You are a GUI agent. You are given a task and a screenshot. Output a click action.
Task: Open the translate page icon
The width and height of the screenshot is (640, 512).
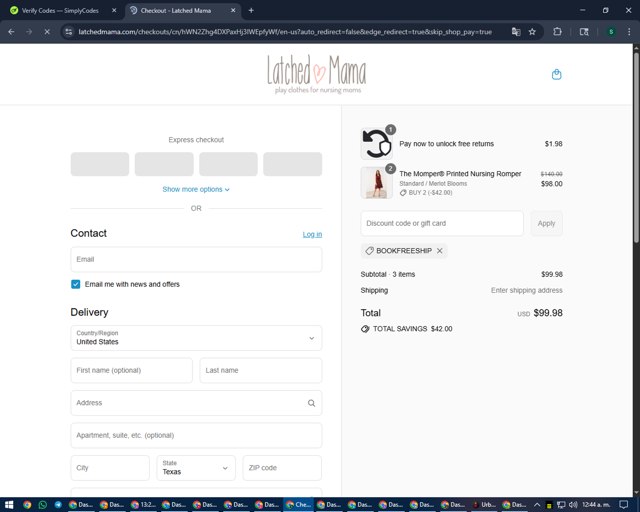click(516, 32)
